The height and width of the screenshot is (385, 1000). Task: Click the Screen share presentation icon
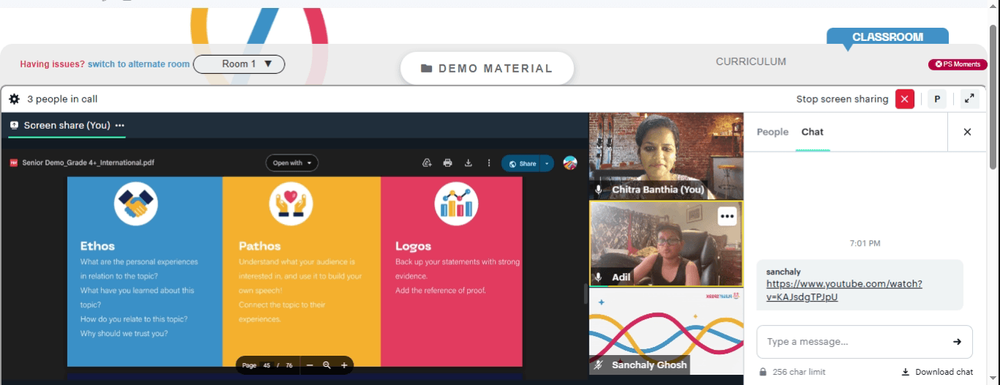tap(14, 126)
